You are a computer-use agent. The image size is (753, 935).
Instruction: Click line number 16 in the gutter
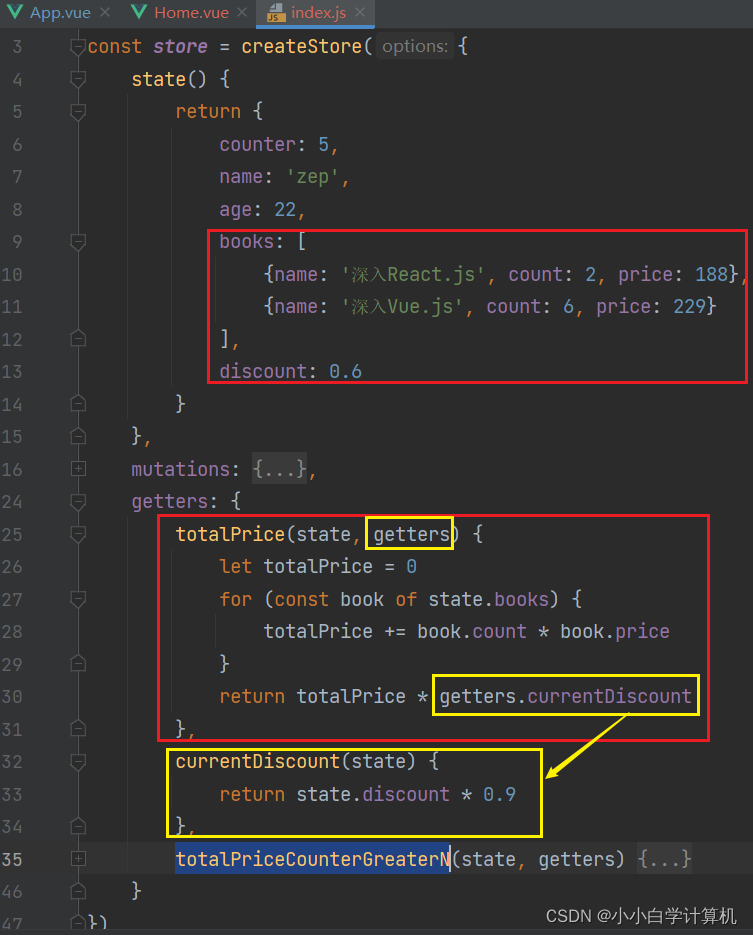tap(11, 469)
